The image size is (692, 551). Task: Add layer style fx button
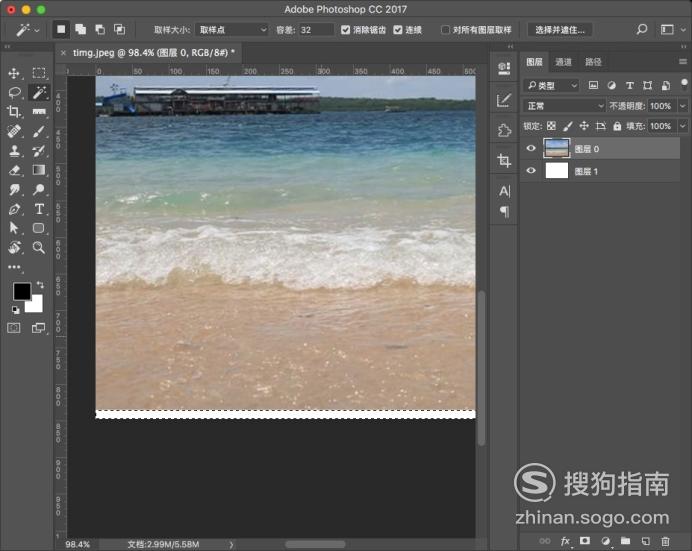565,540
